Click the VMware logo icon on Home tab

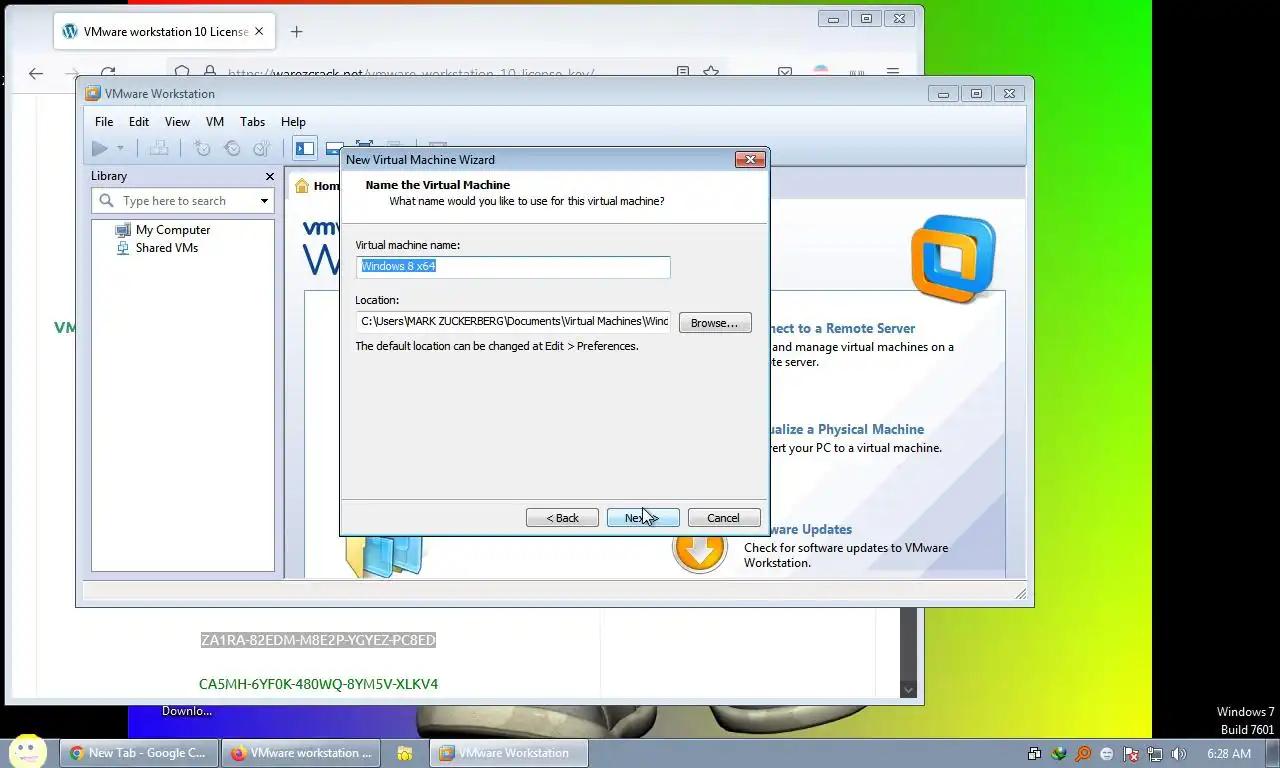tap(953, 258)
